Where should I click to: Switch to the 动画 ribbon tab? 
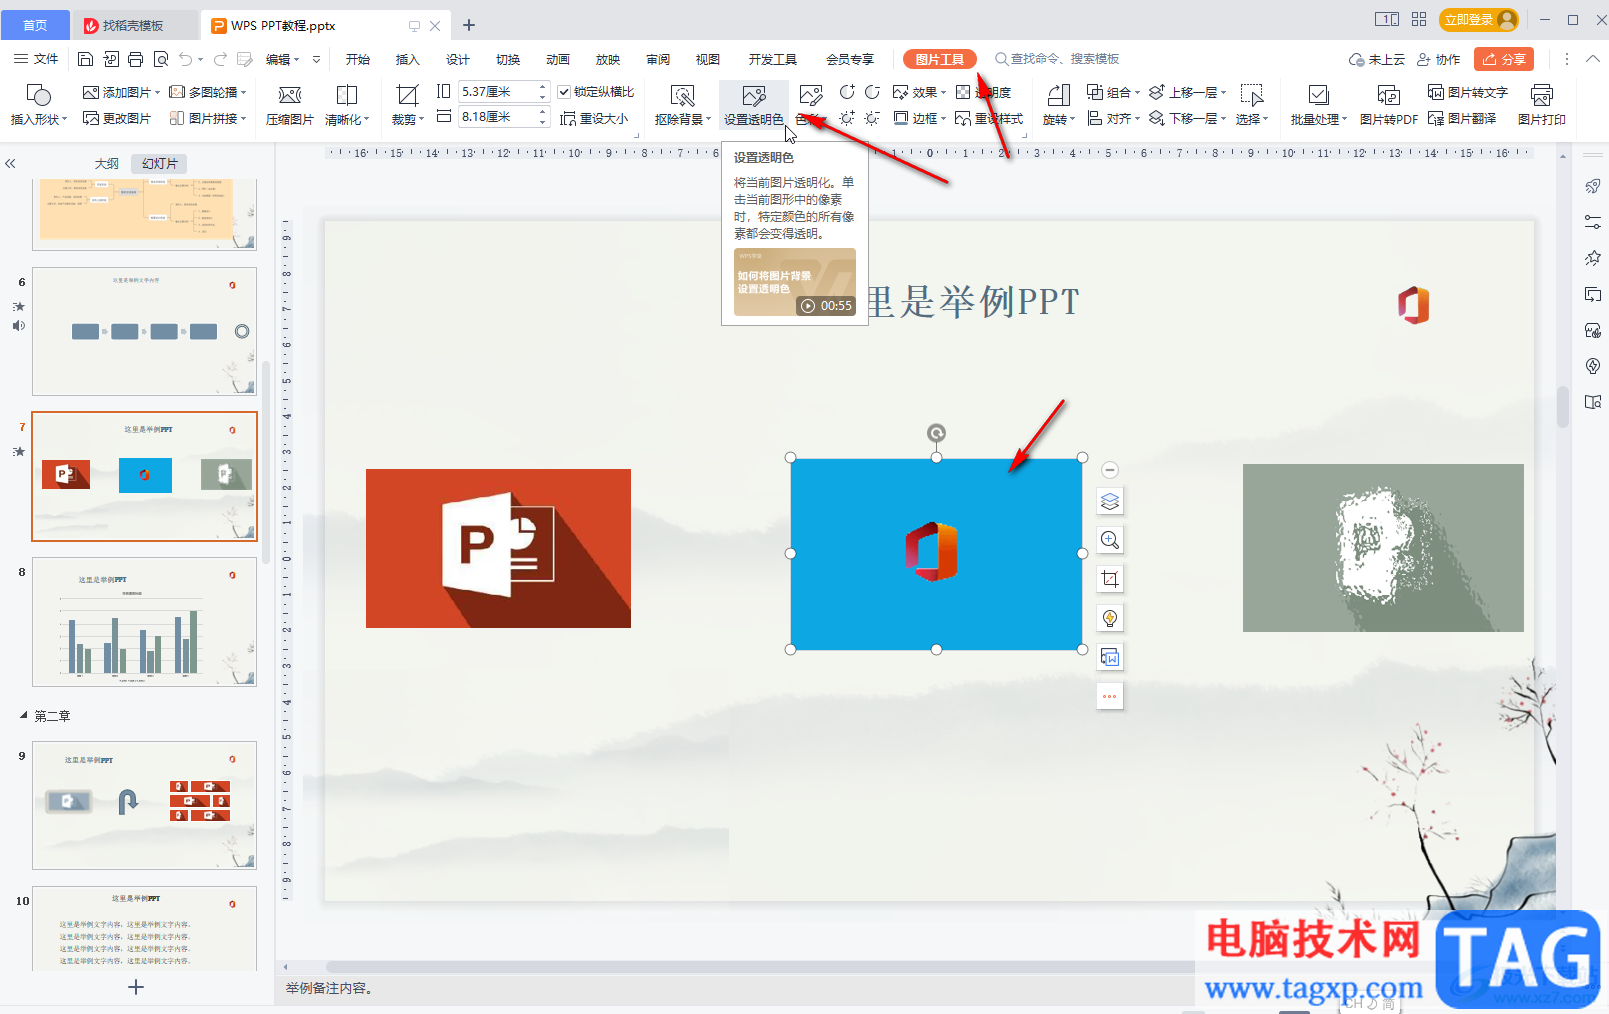(x=558, y=59)
